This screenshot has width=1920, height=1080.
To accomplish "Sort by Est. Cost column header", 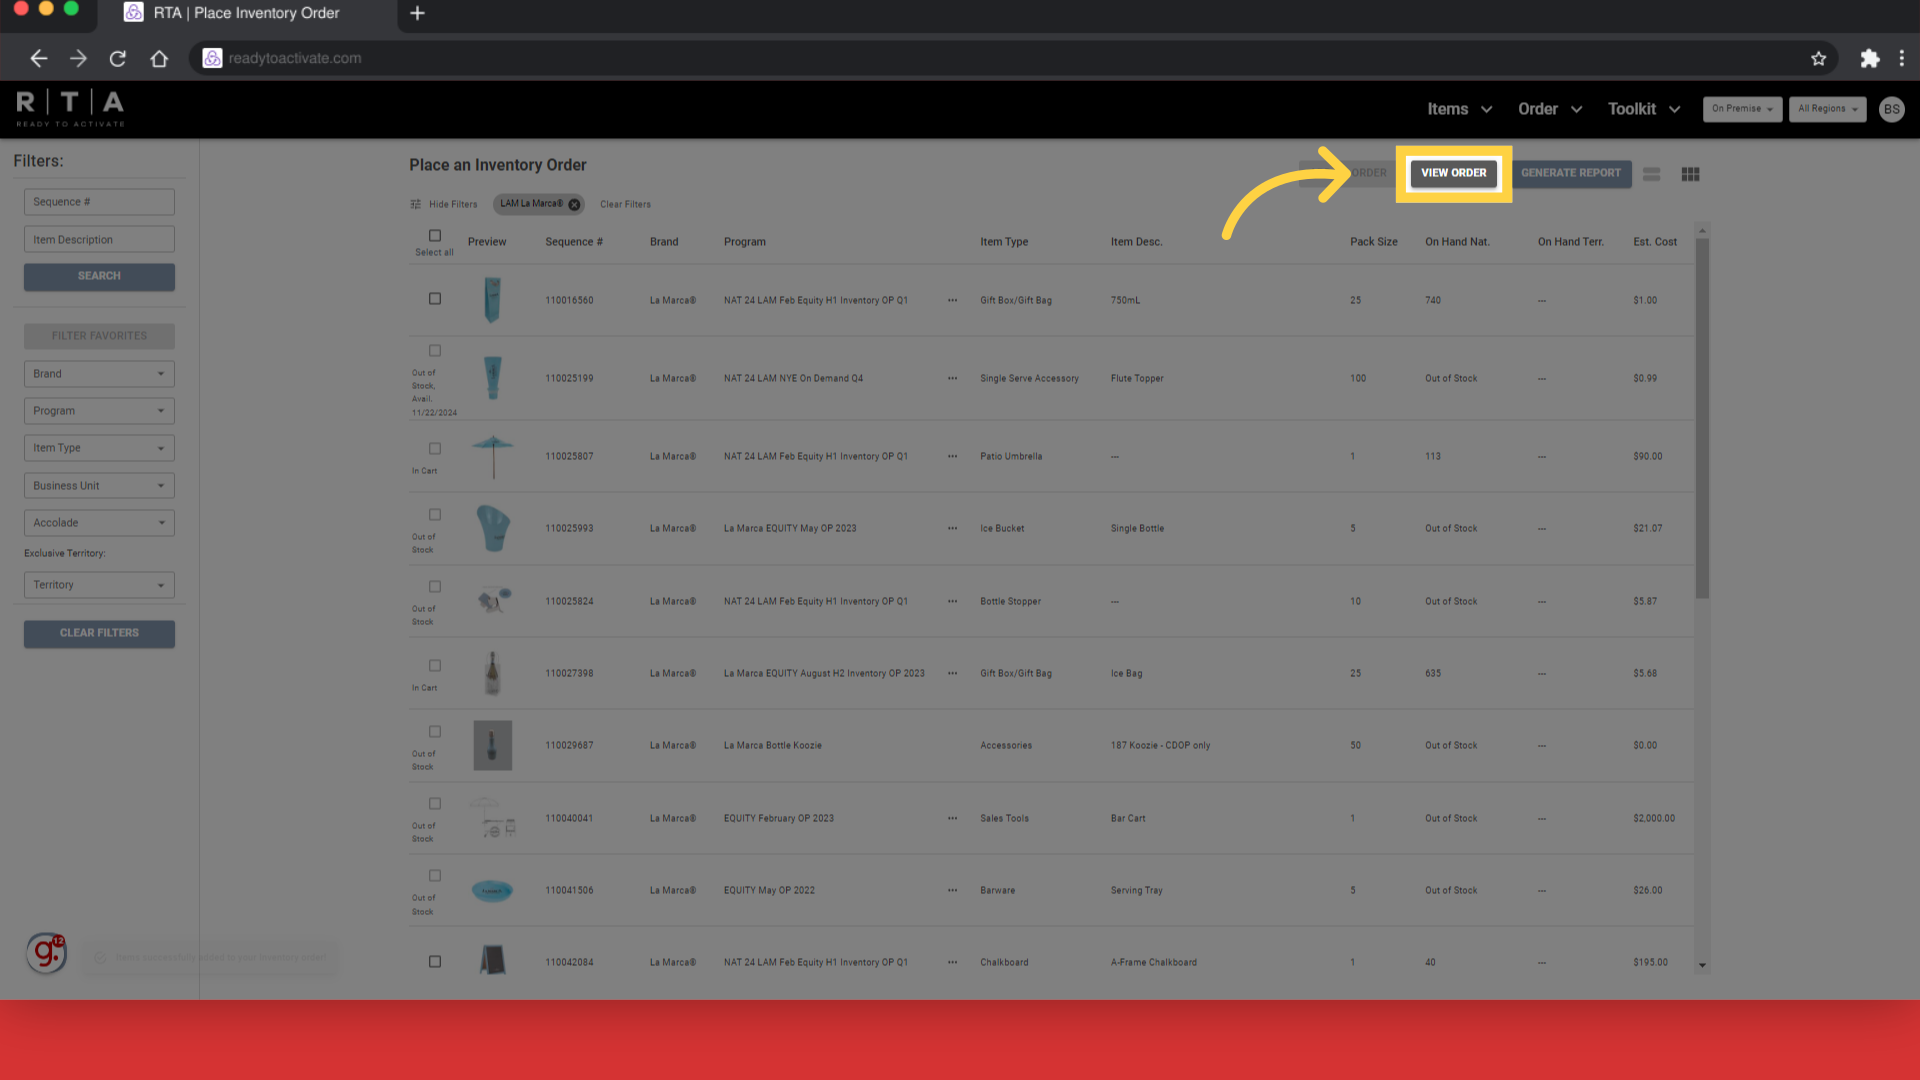I will (1655, 242).
